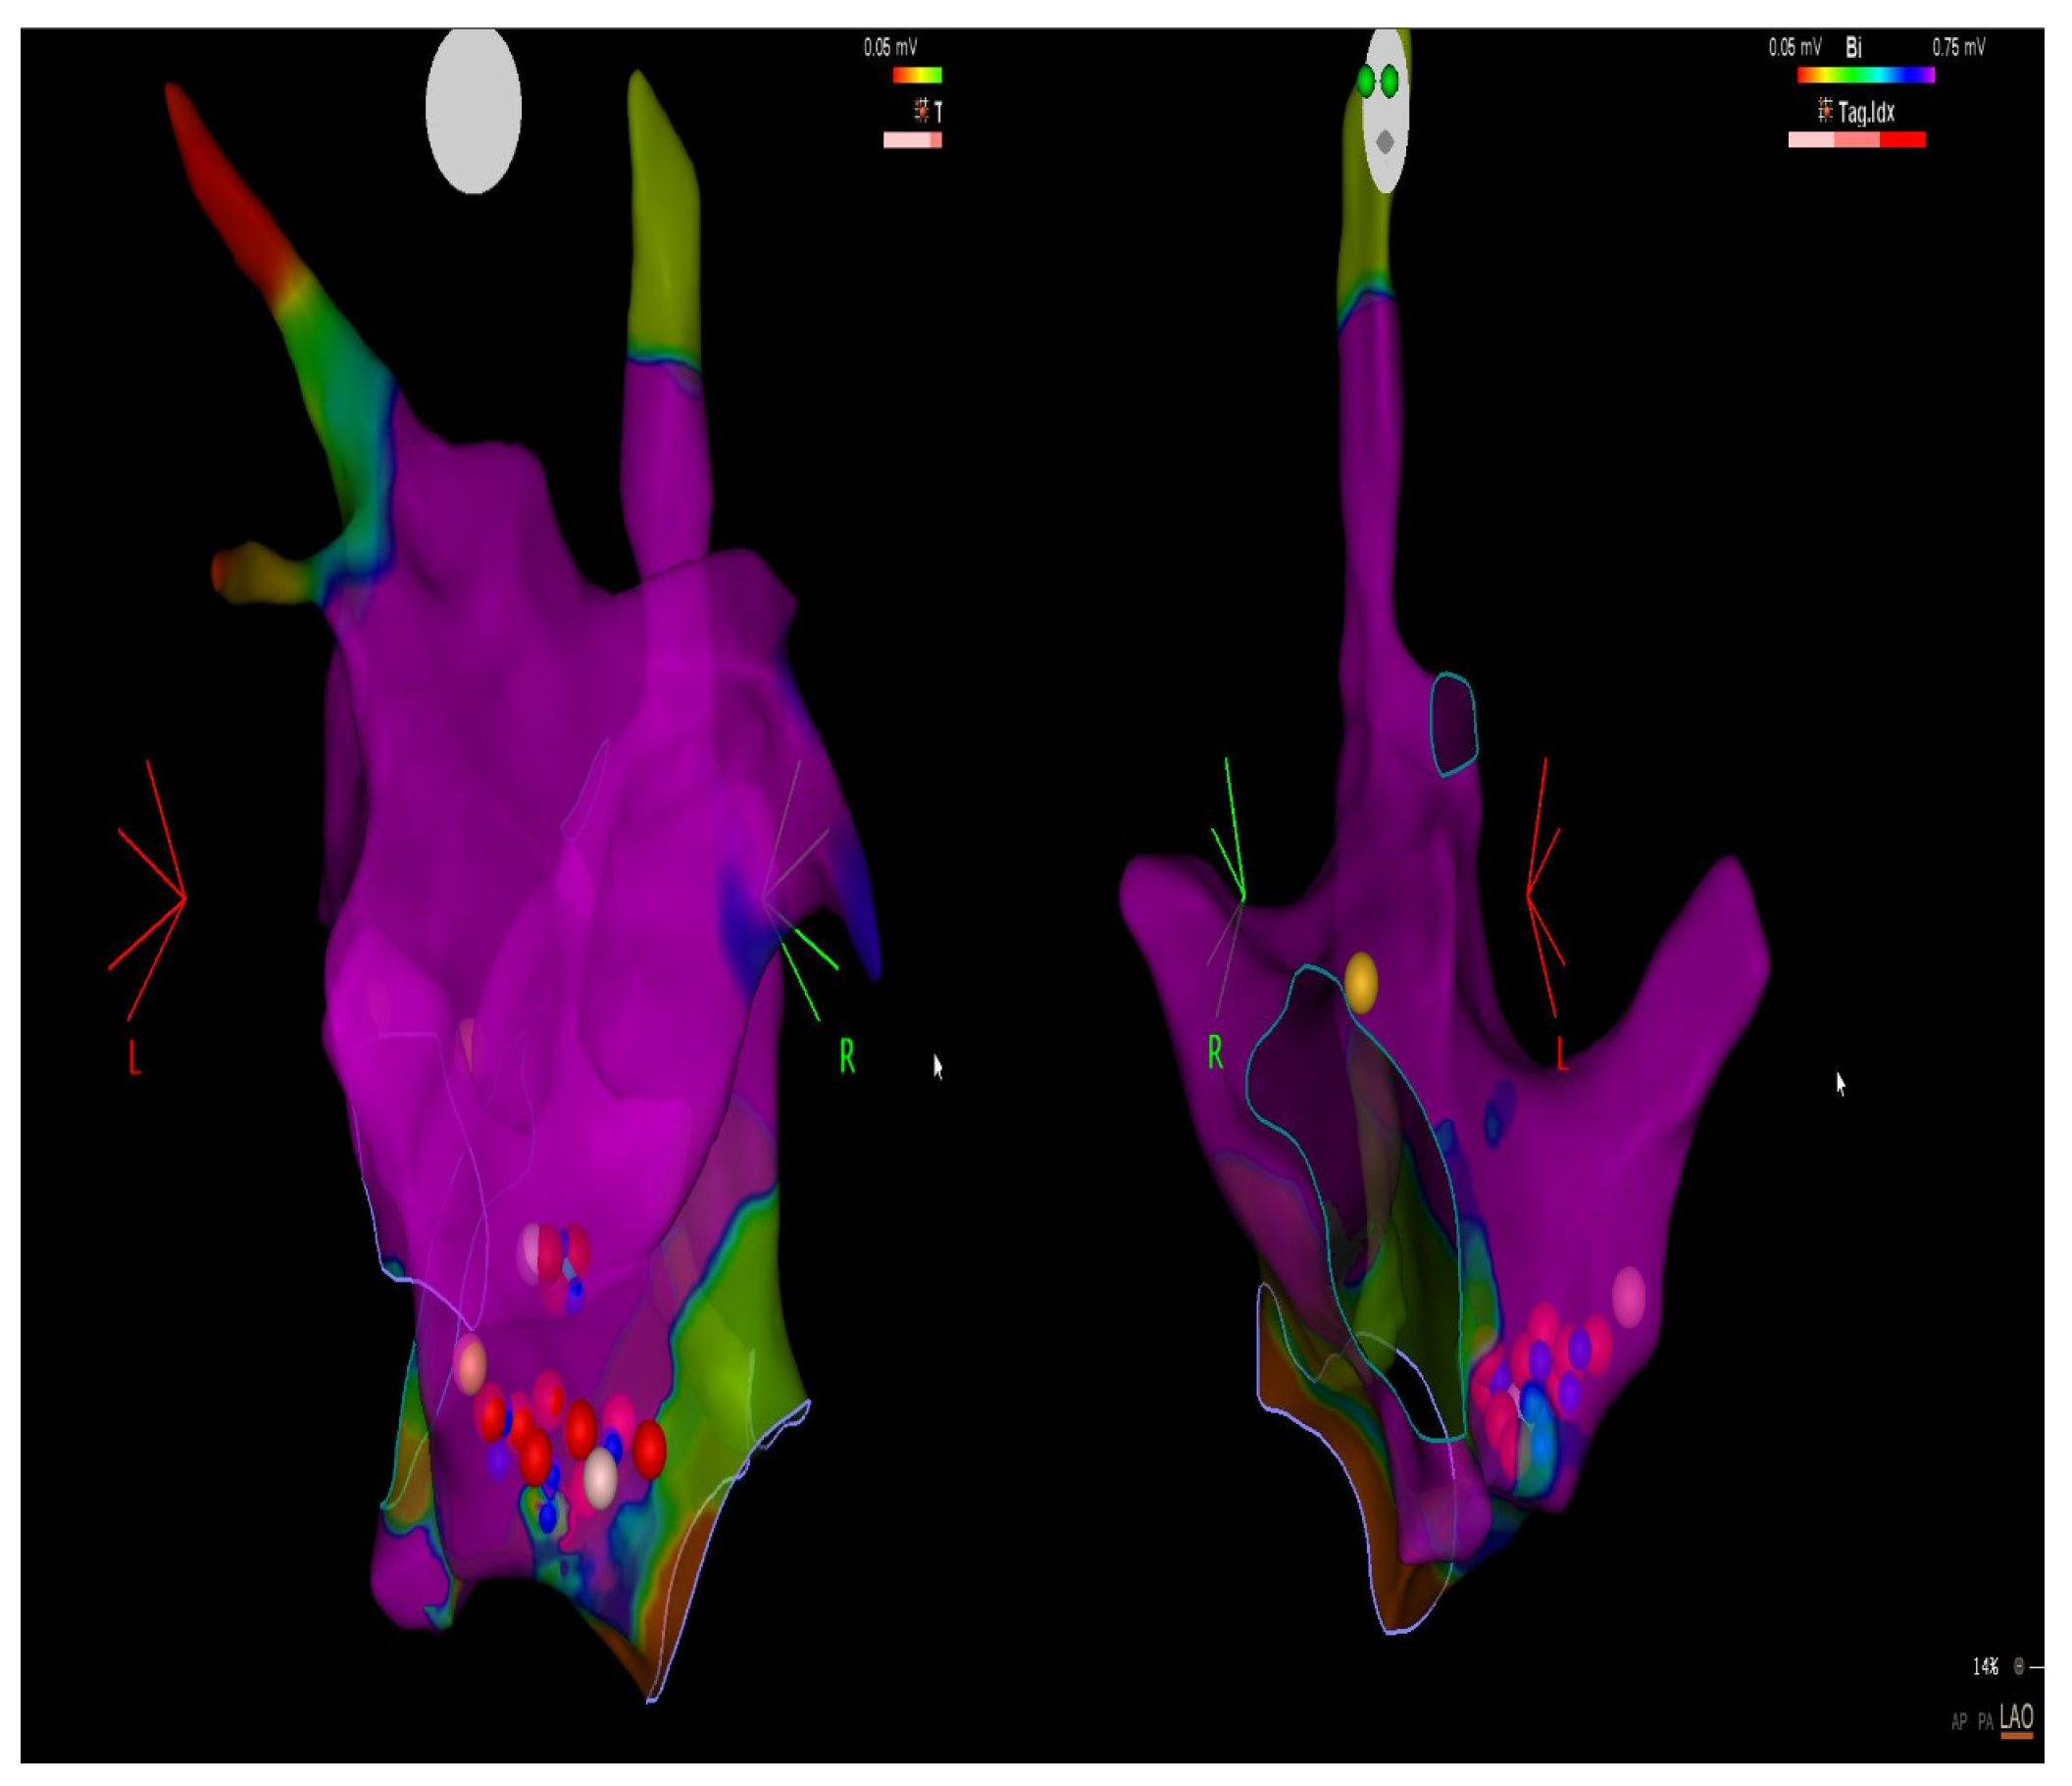The width and height of the screenshot is (2072, 1786).
Task: Click the 0.75 mV upper voltage threshold
Action: click(x=1958, y=47)
